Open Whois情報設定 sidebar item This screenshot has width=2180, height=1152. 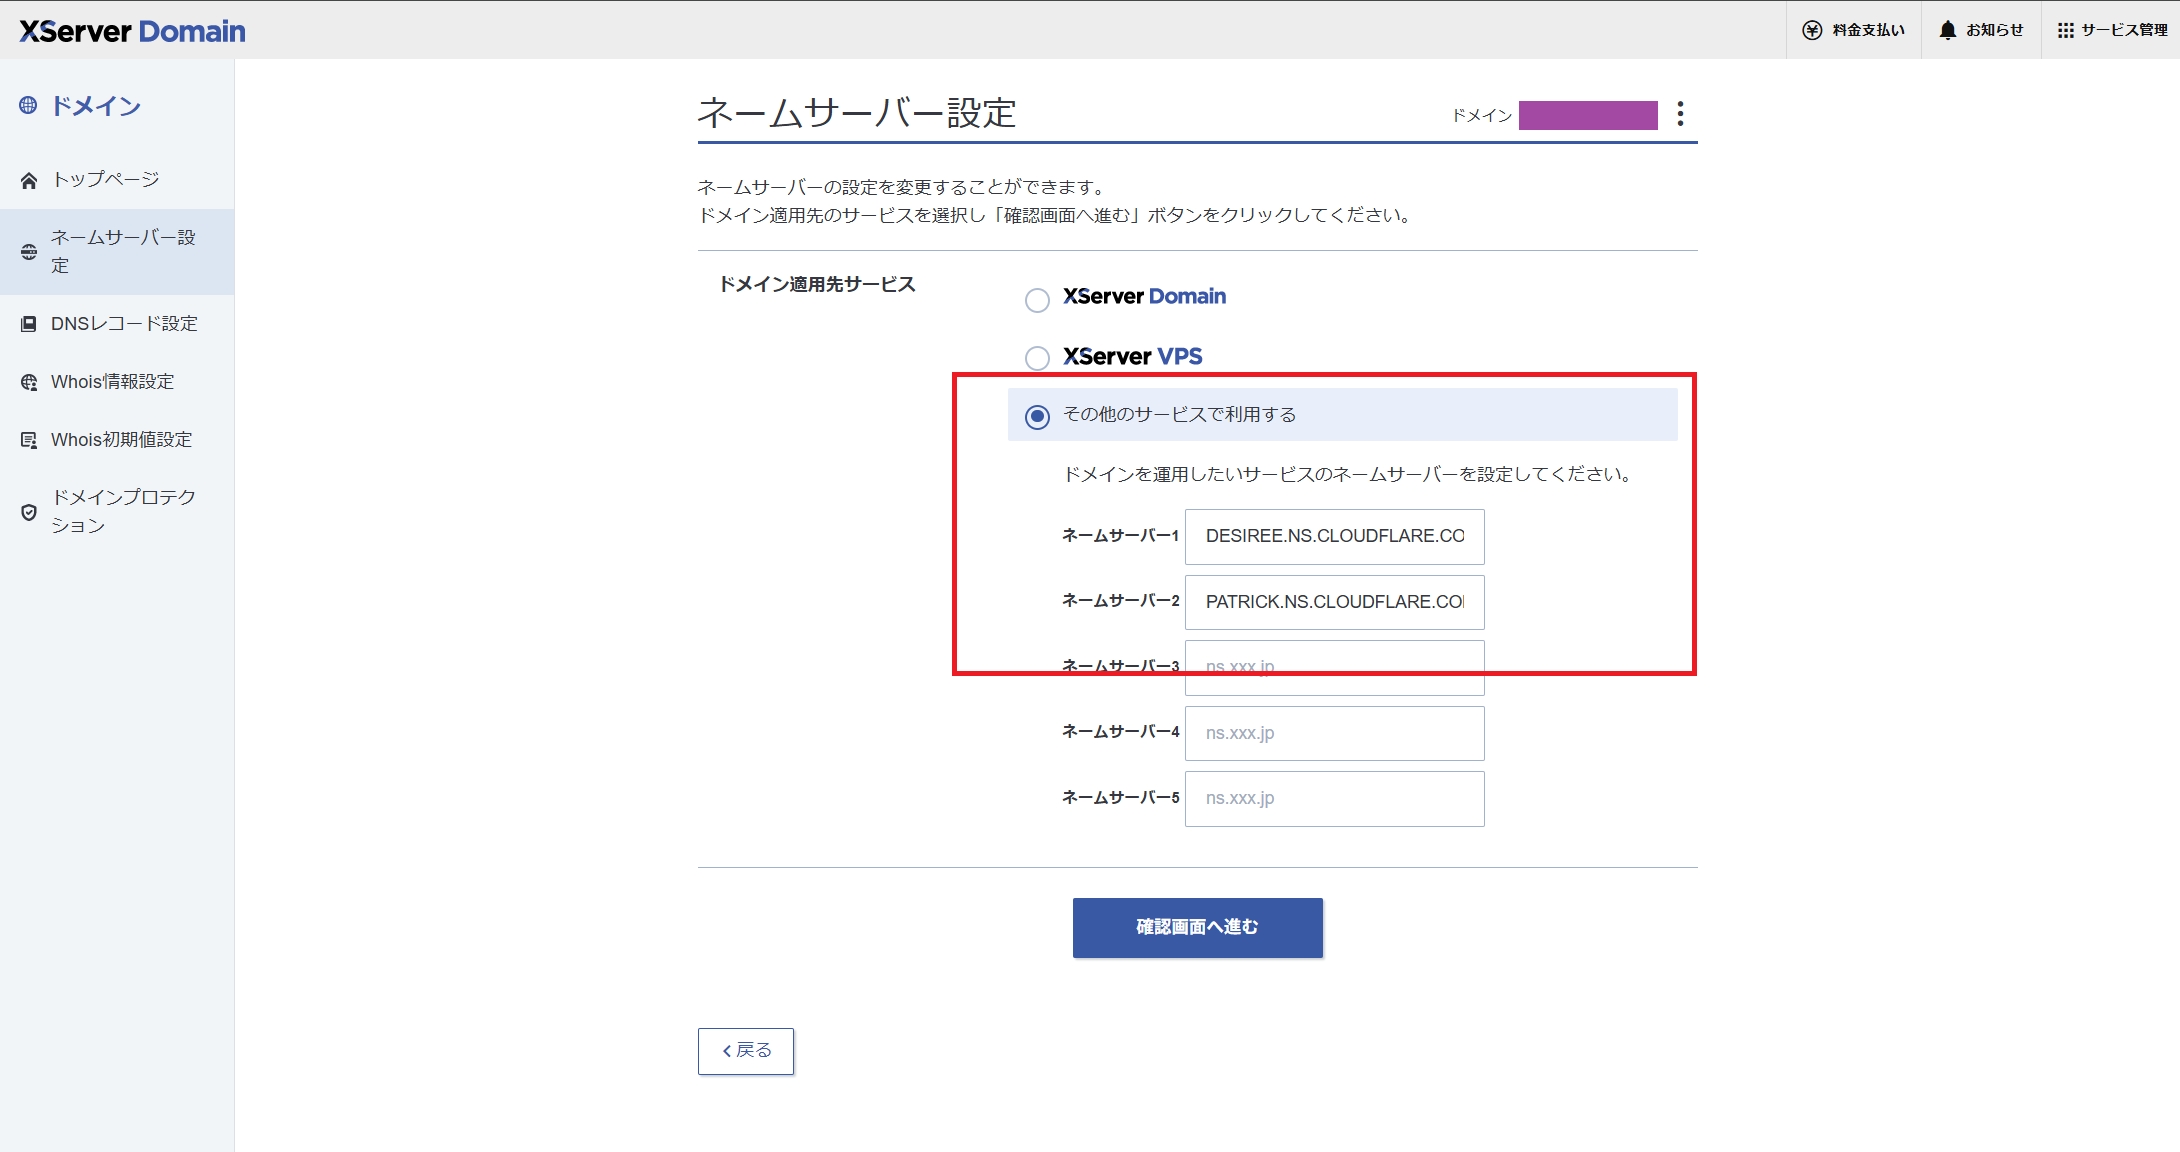(117, 382)
